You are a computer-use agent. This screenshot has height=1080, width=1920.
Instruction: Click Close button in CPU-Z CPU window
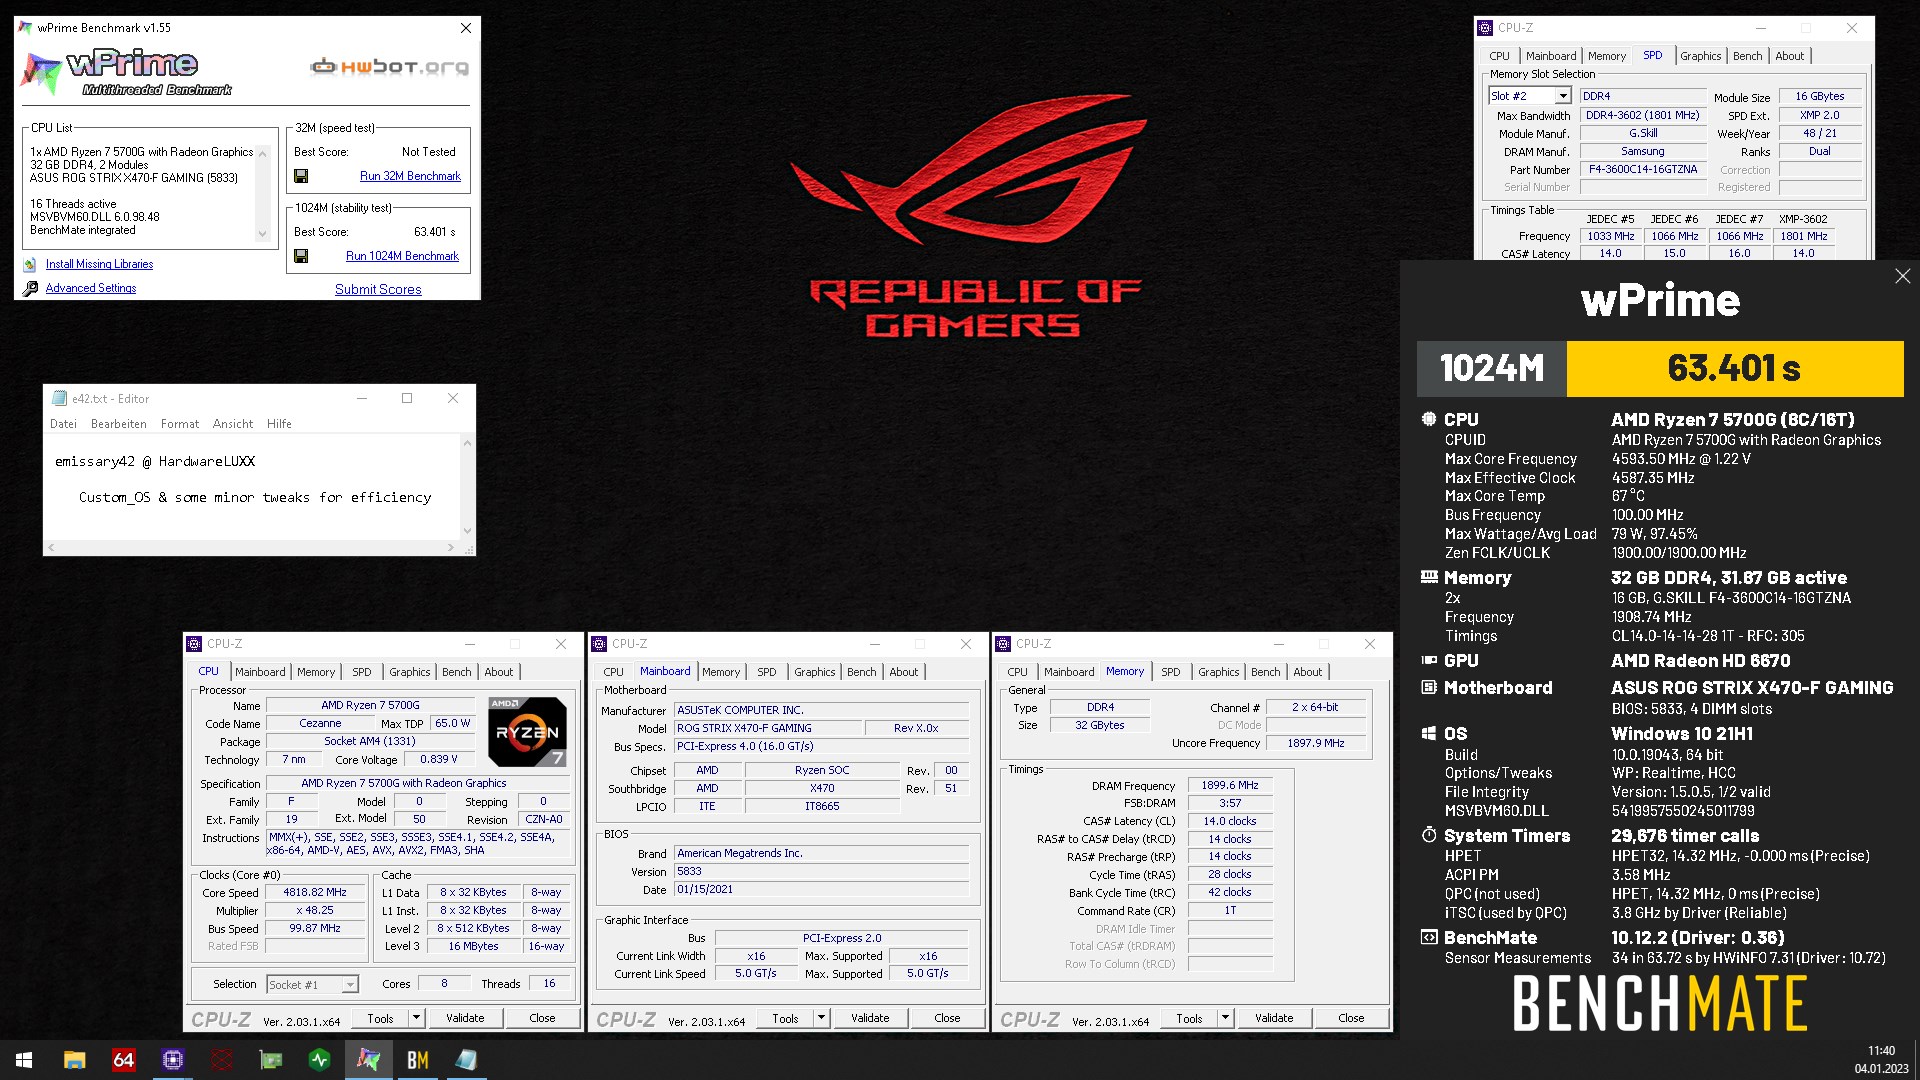(542, 1018)
